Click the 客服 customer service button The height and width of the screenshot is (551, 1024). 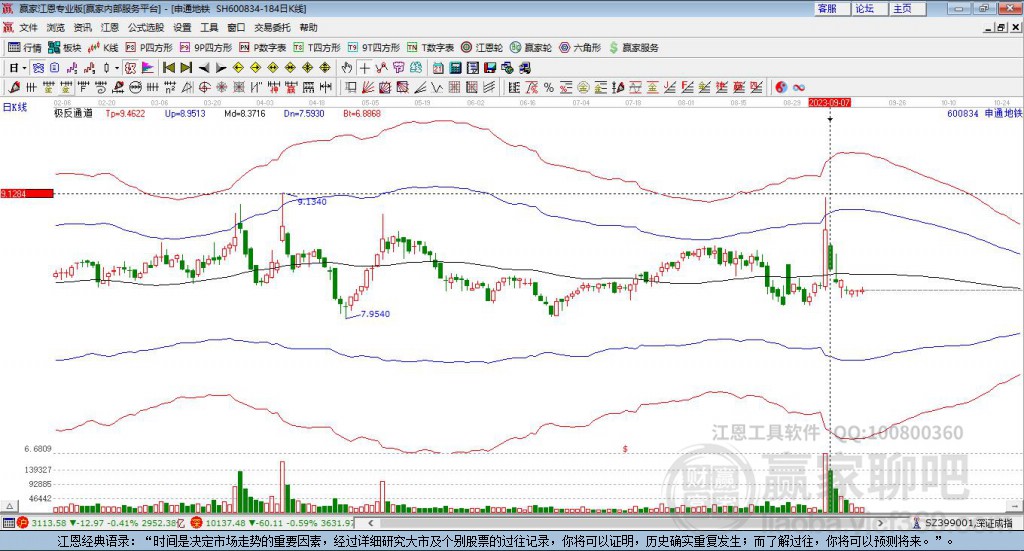[x=832, y=8]
